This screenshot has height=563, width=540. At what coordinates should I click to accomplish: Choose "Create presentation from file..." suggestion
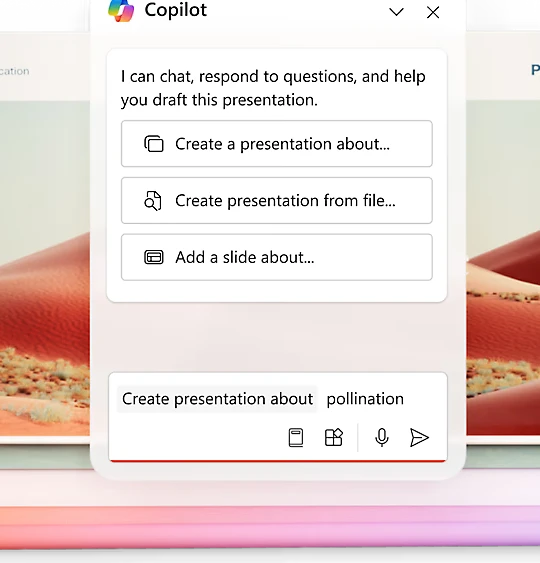pyautogui.click(x=276, y=200)
